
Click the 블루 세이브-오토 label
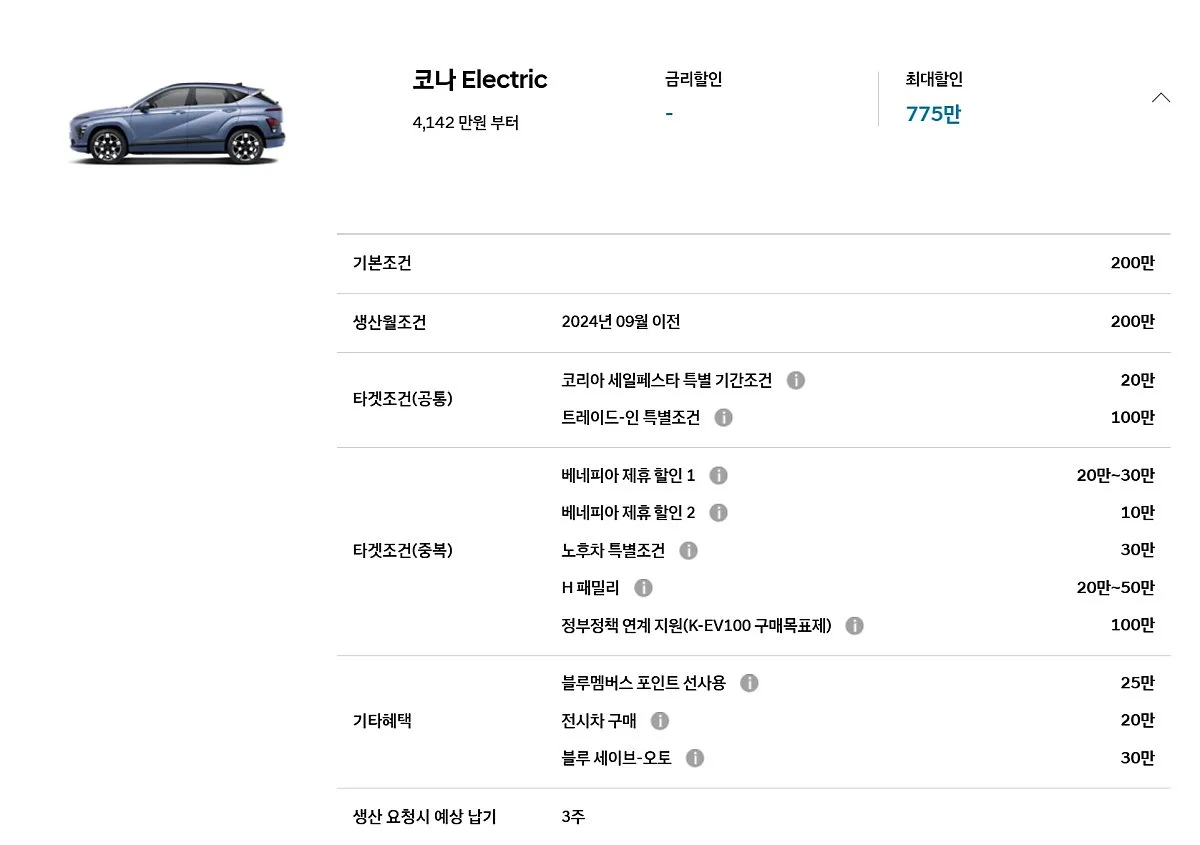tap(616, 758)
